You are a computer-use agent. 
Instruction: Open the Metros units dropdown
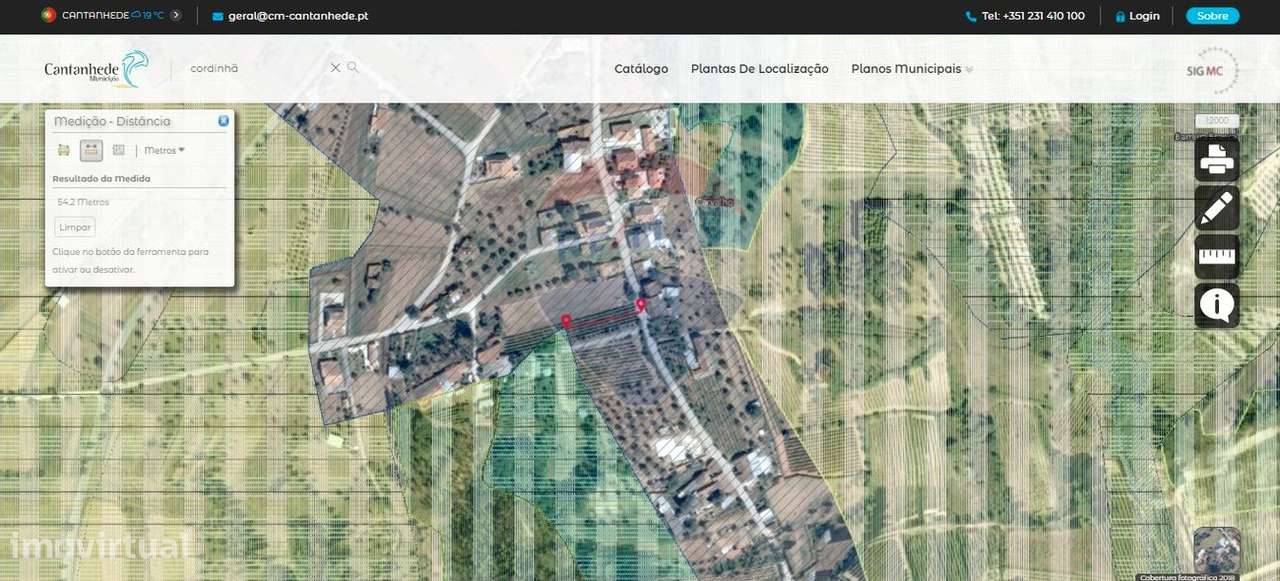click(x=164, y=150)
